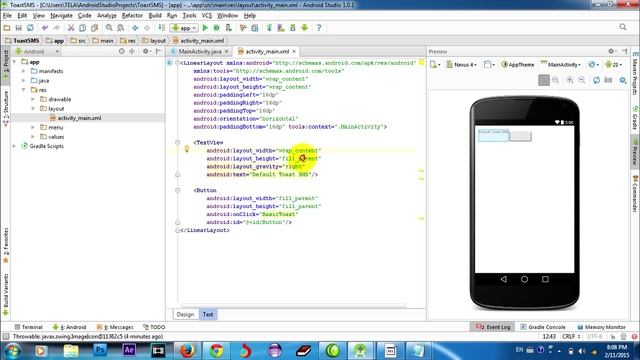640x360 pixels.
Task: Toggle the Favorites tool window stripe
Action: click(6, 245)
